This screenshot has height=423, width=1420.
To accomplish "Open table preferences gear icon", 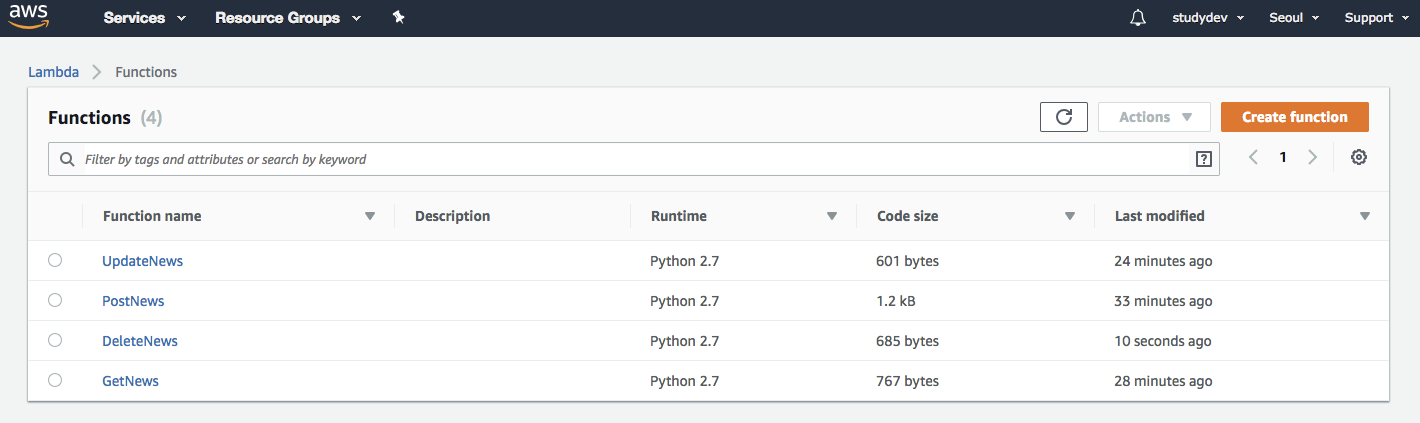I will [1359, 157].
